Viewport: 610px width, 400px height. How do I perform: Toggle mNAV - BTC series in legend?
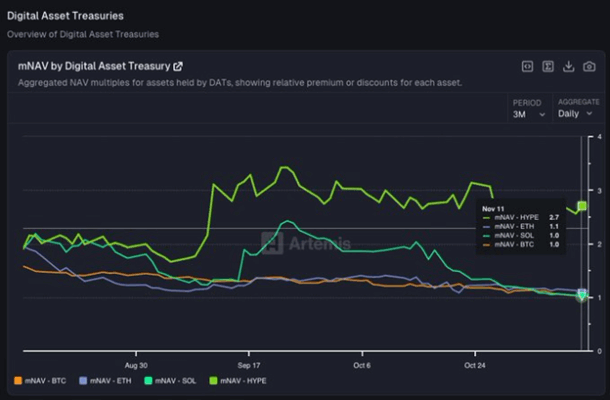[x=42, y=381]
